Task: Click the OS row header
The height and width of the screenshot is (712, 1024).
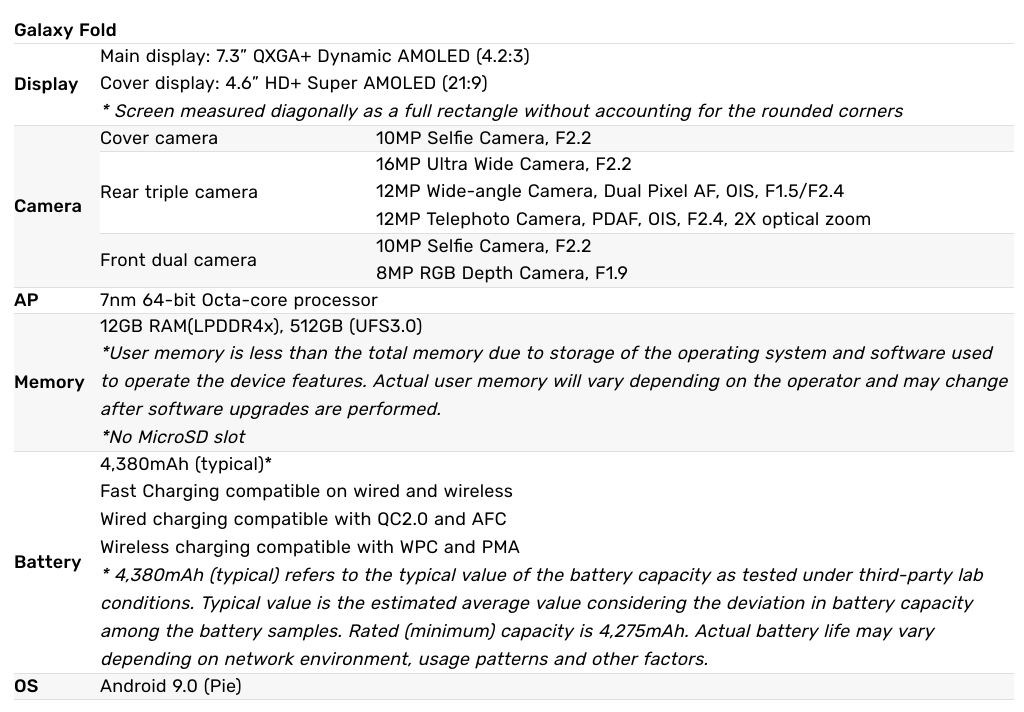Action: (26, 686)
